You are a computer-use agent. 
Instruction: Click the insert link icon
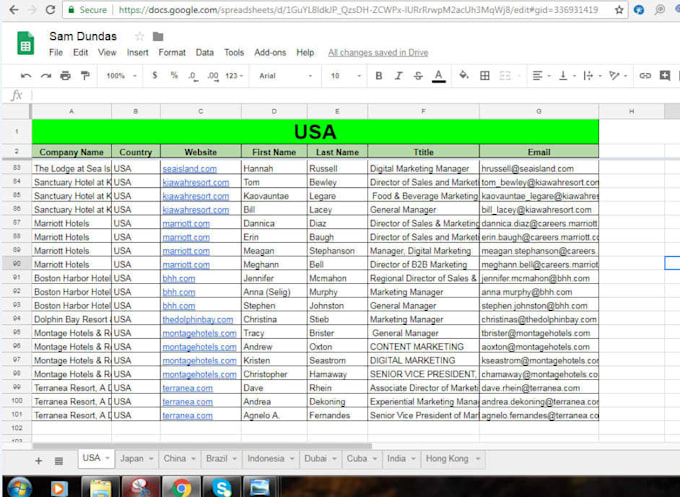point(645,76)
